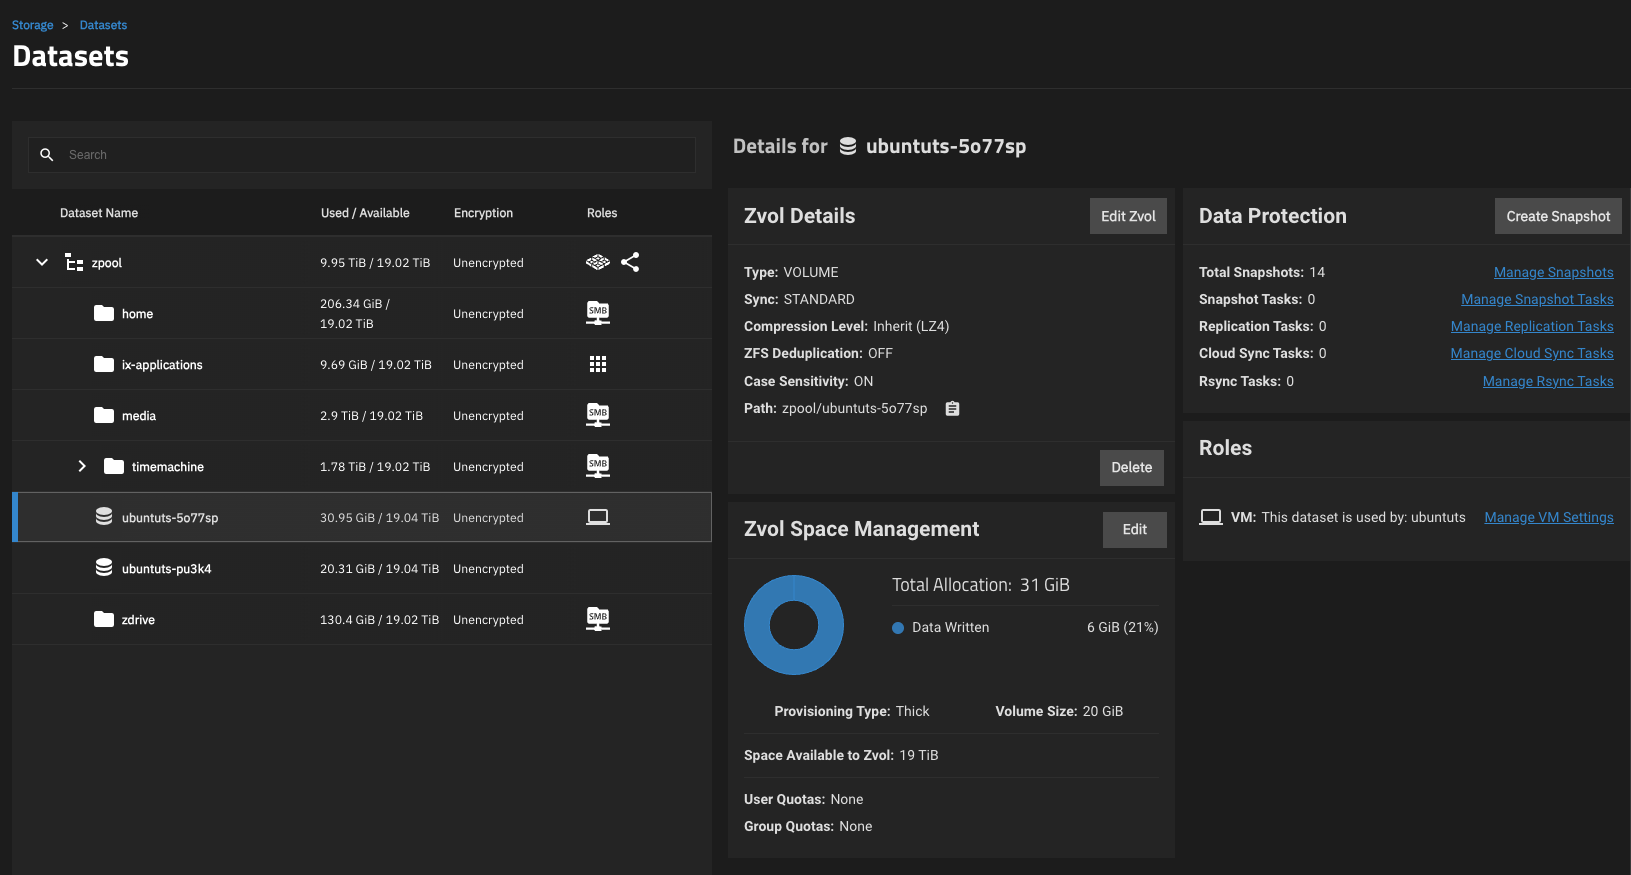Select the ubuntuts-pu3k4 zvol row
The width and height of the screenshot is (1631, 875).
tap(166, 568)
